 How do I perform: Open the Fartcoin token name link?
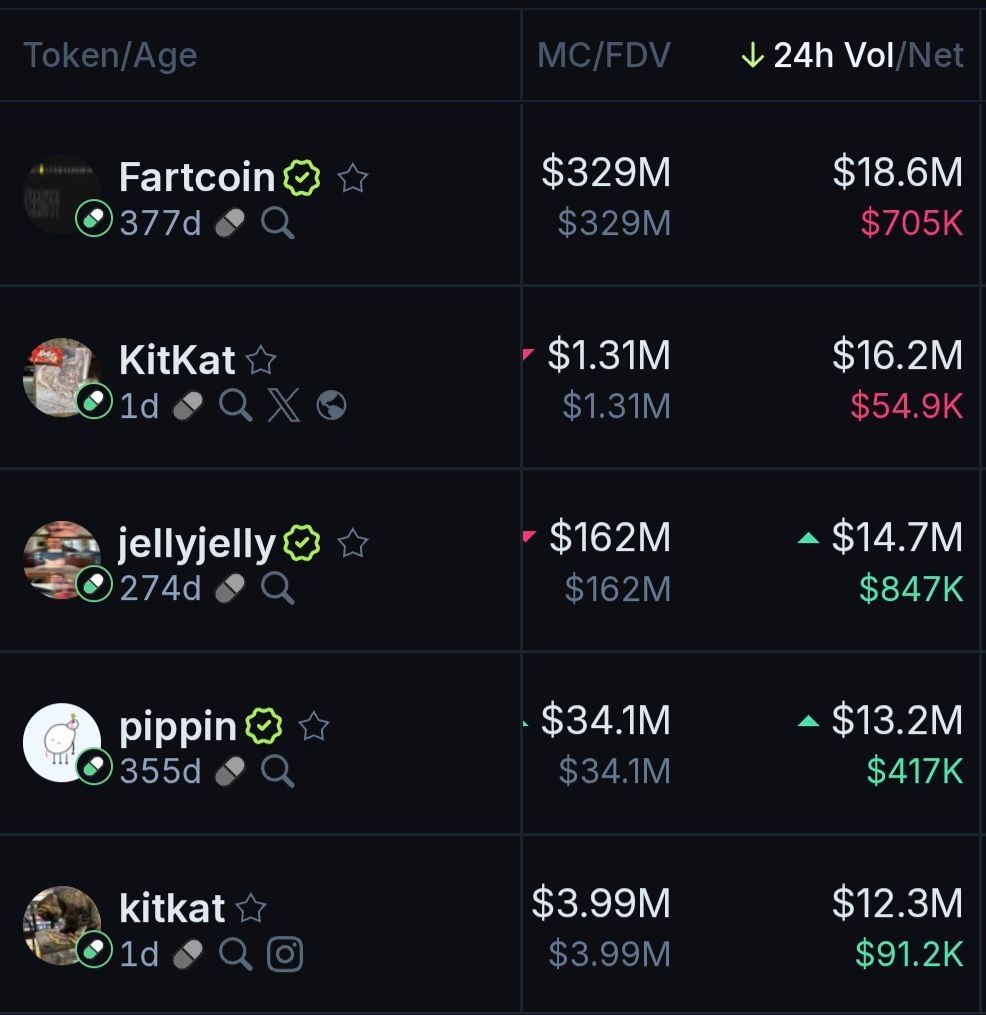coord(197,178)
